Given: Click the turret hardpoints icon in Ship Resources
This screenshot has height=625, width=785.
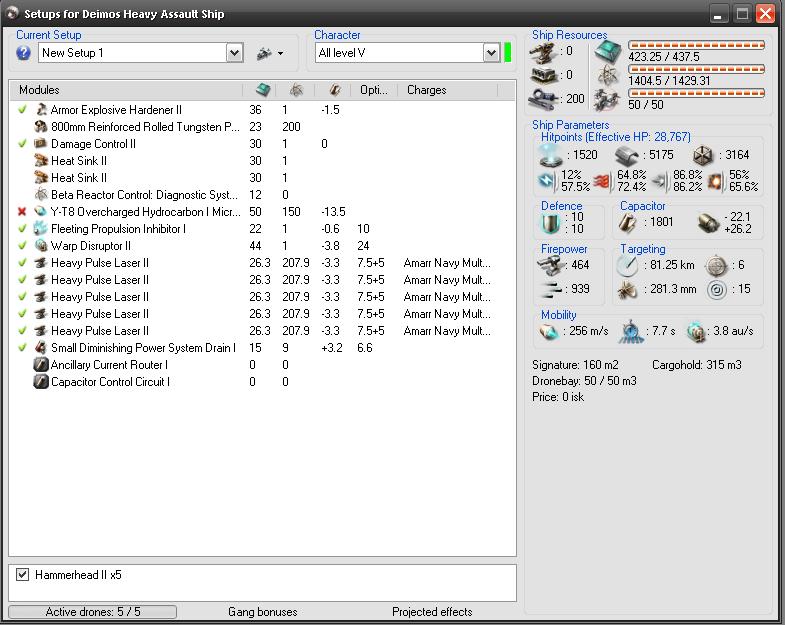Looking at the screenshot, I should click(x=544, y=52).
